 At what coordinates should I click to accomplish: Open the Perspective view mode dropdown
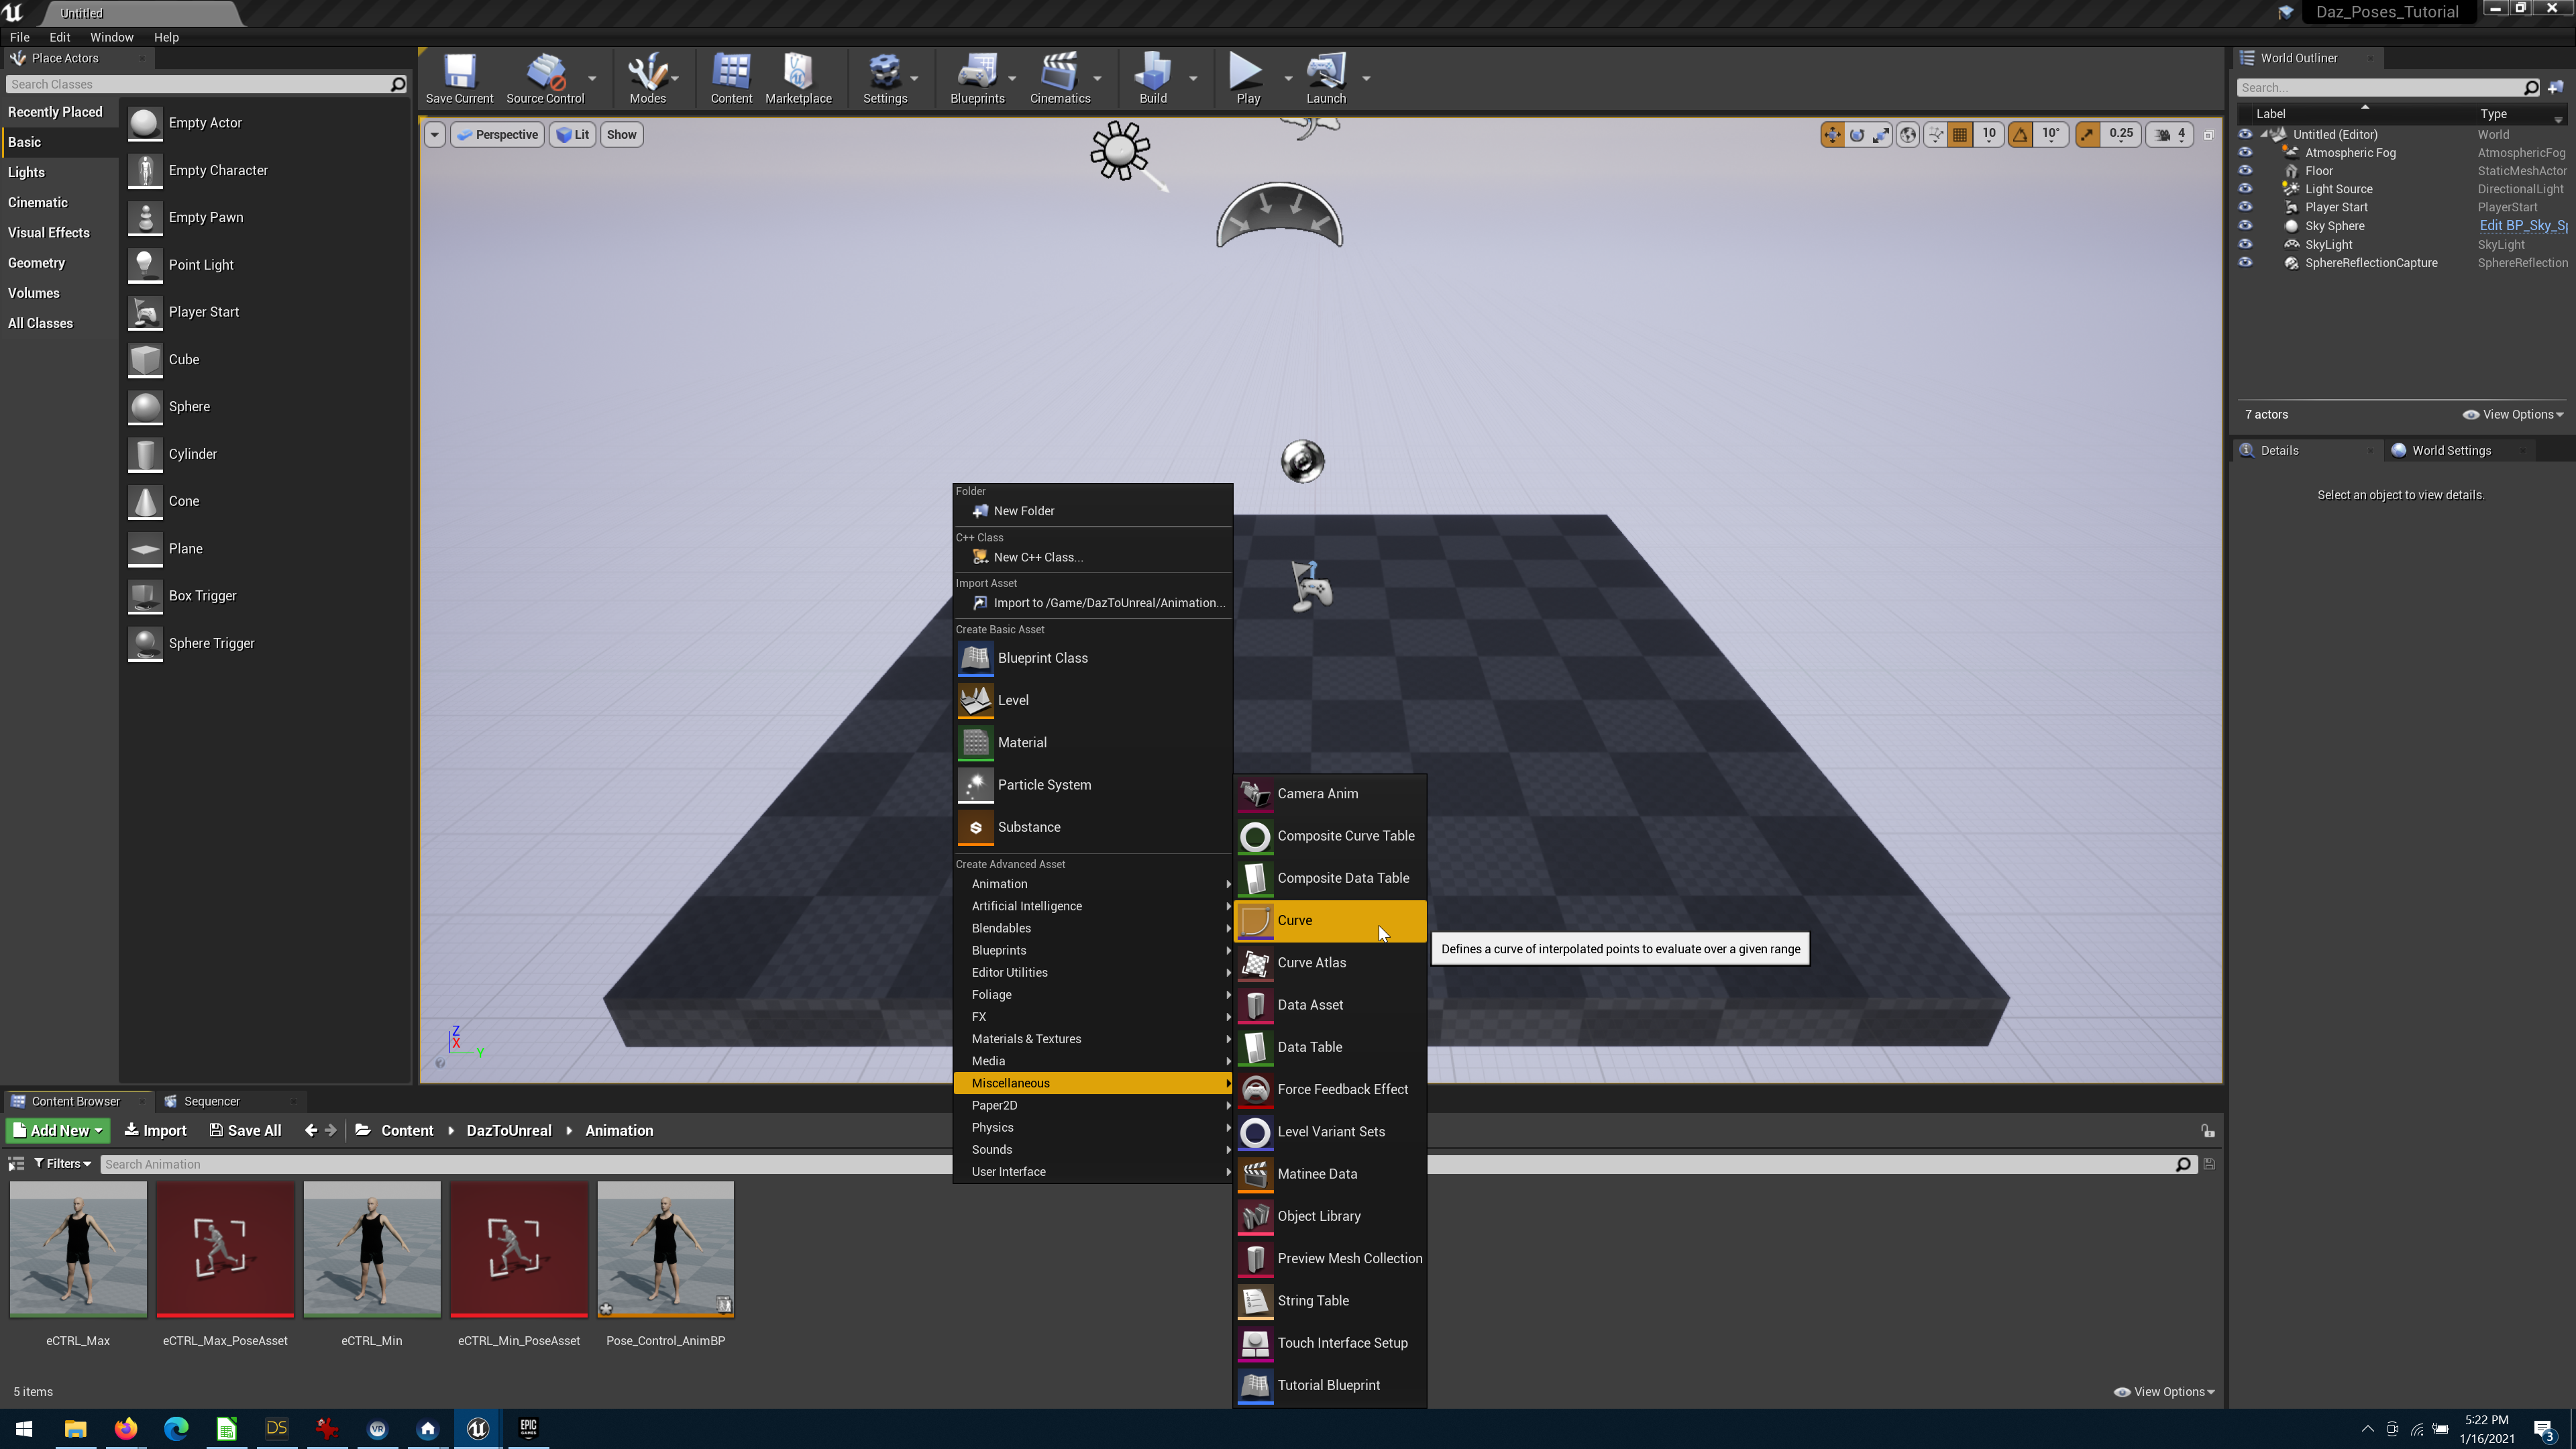pos(497,134)
